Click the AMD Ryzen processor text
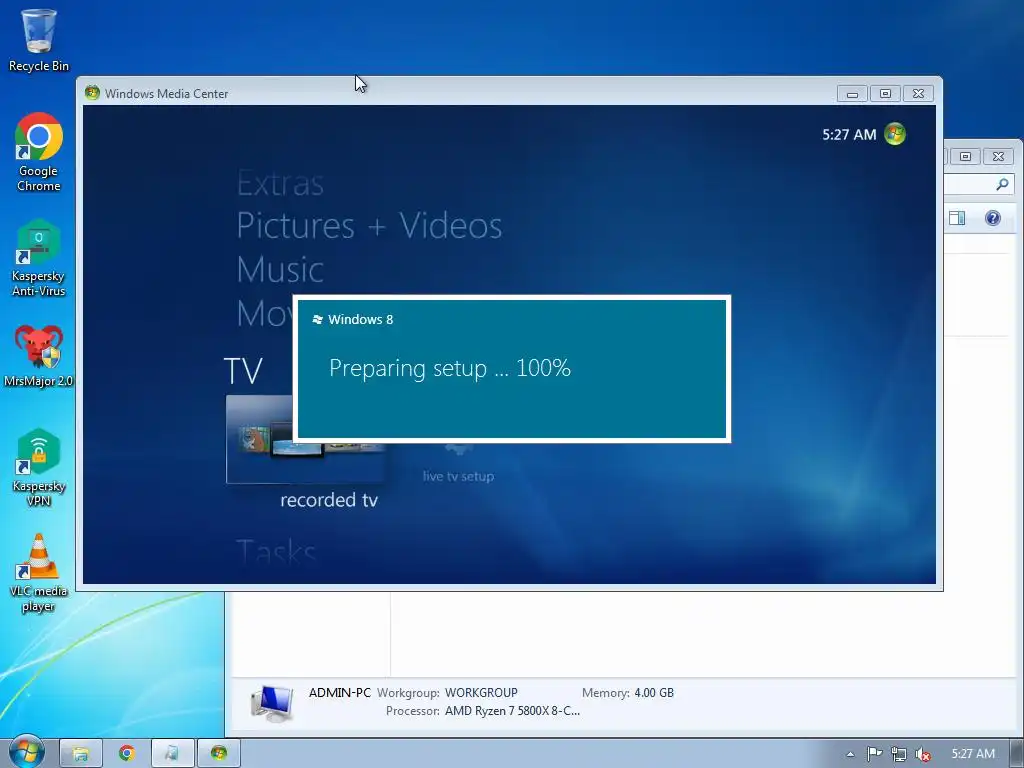 tap(512, 711)
